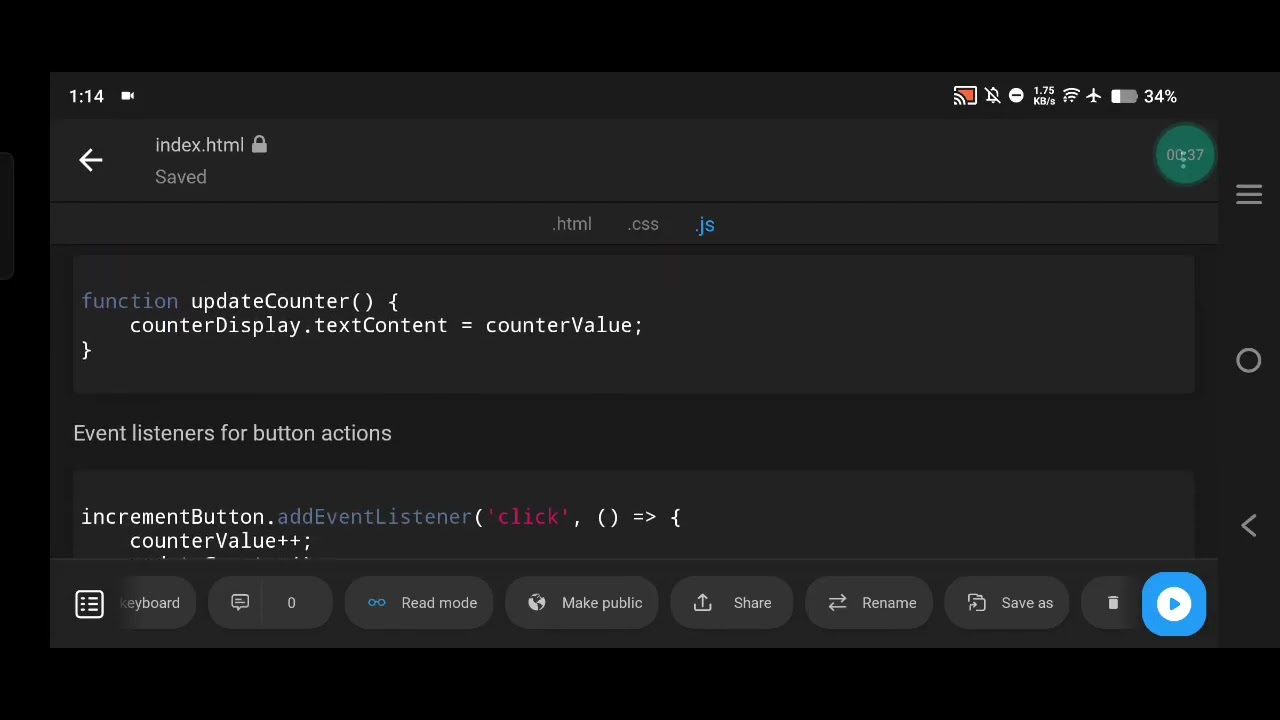Image resolution: width=1280 pixels, height=720 pixels.
Task: Tap the Save as button
Action: 1007,603
